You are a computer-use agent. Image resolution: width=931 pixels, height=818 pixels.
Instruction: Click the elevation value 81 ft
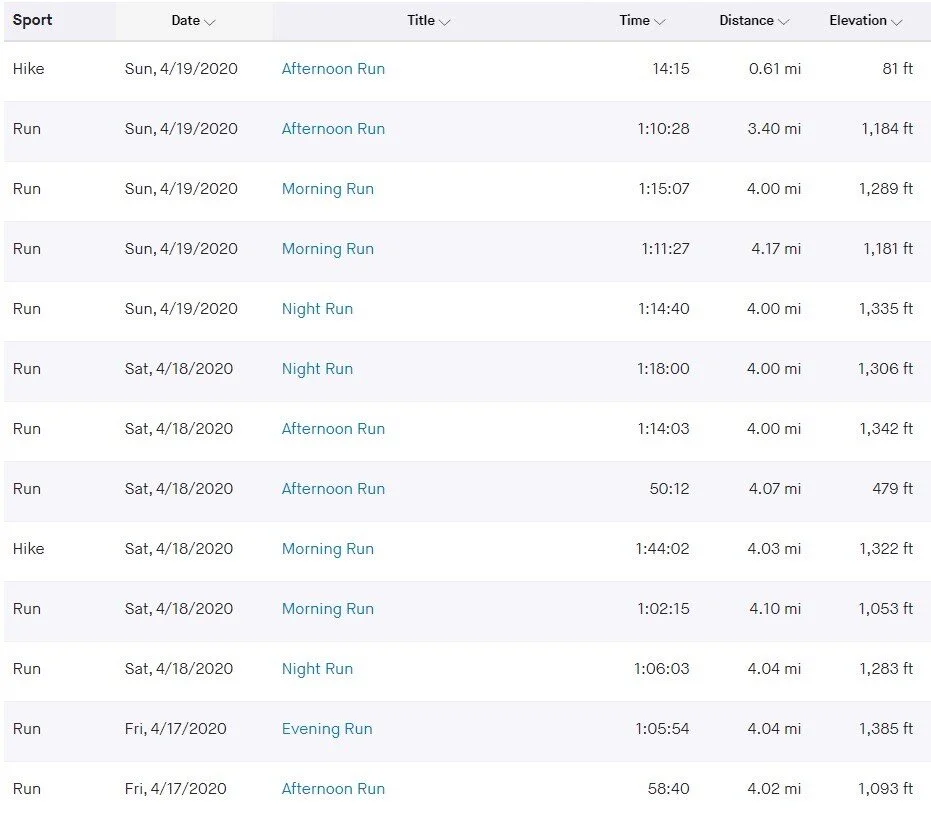point(898,69)
